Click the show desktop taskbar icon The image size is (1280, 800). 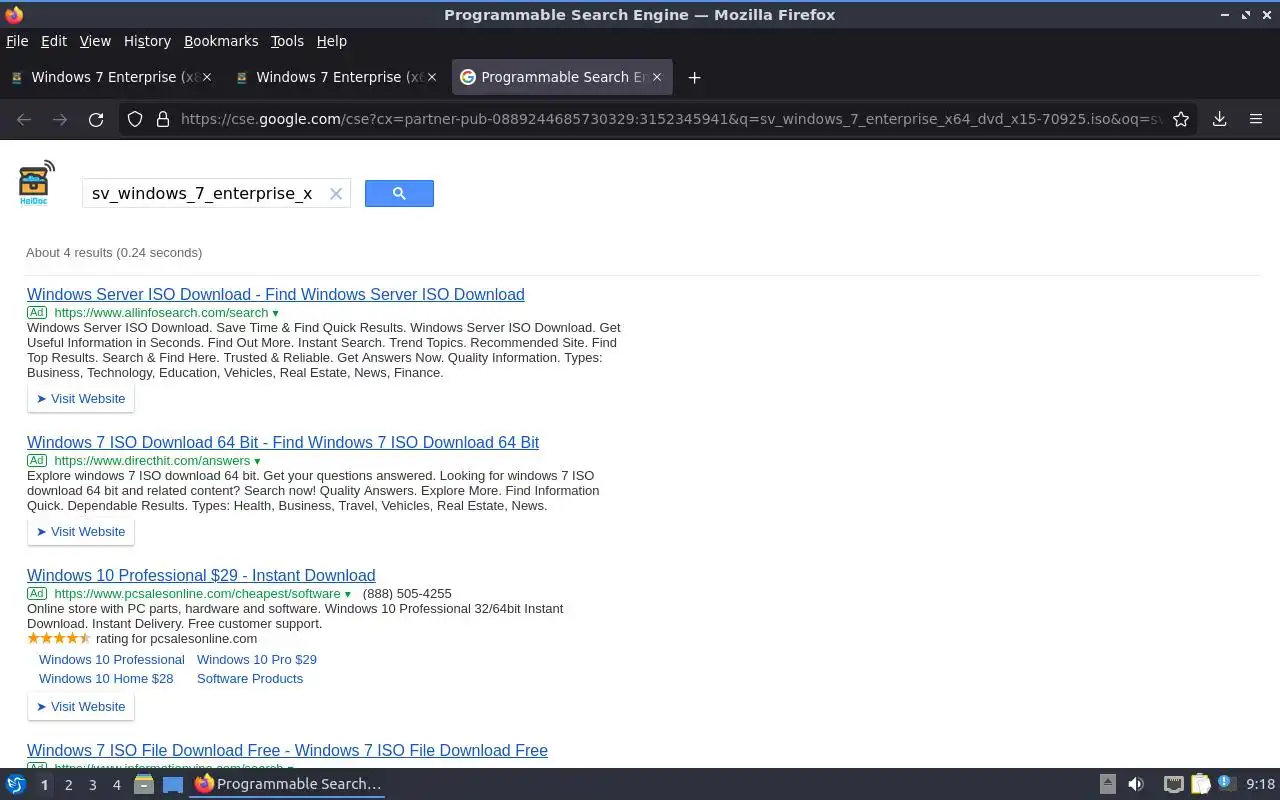(x=173, y=784)
